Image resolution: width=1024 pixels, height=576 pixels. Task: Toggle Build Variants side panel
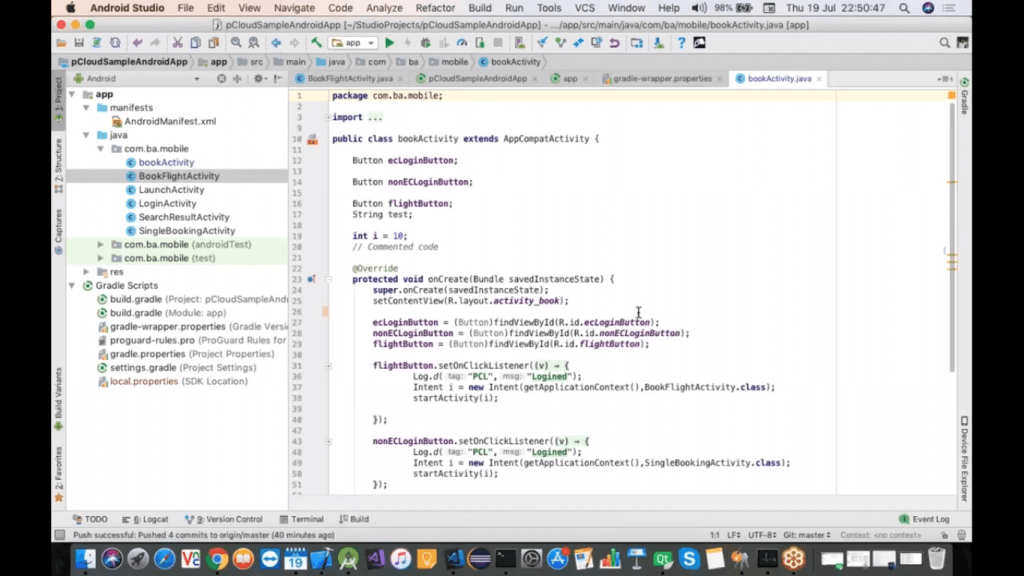[x=58, y=393]
